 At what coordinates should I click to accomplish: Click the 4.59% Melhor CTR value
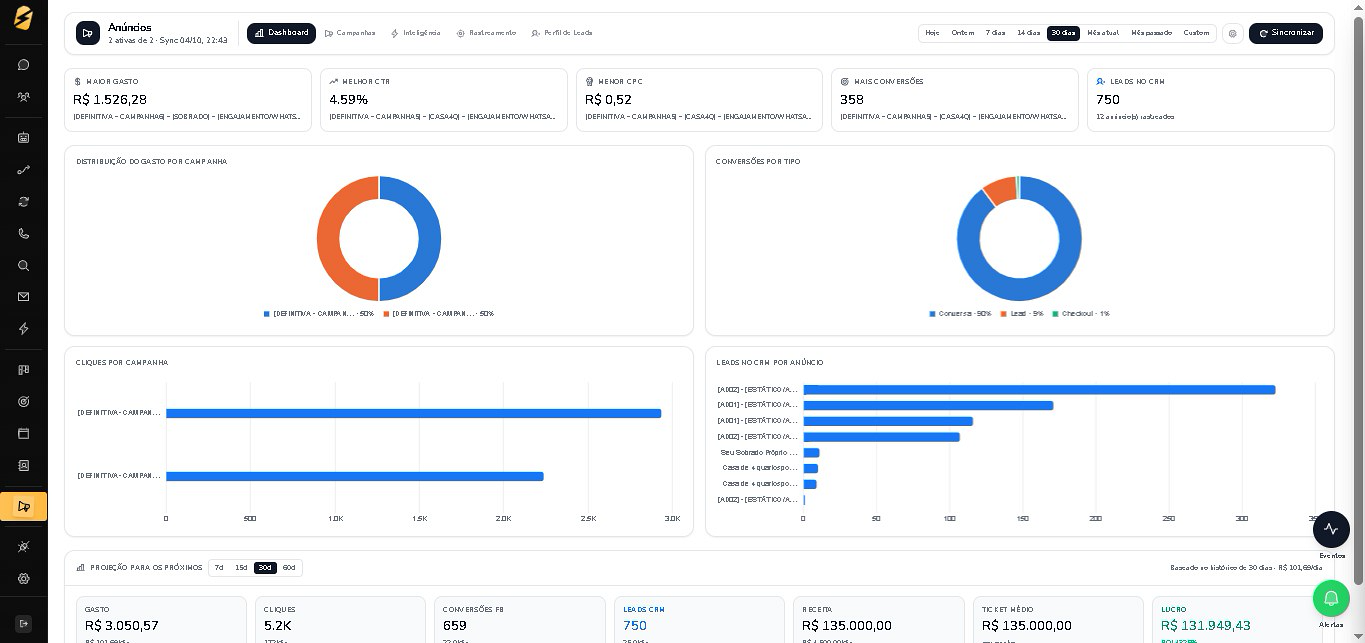[x=349, y=100]
